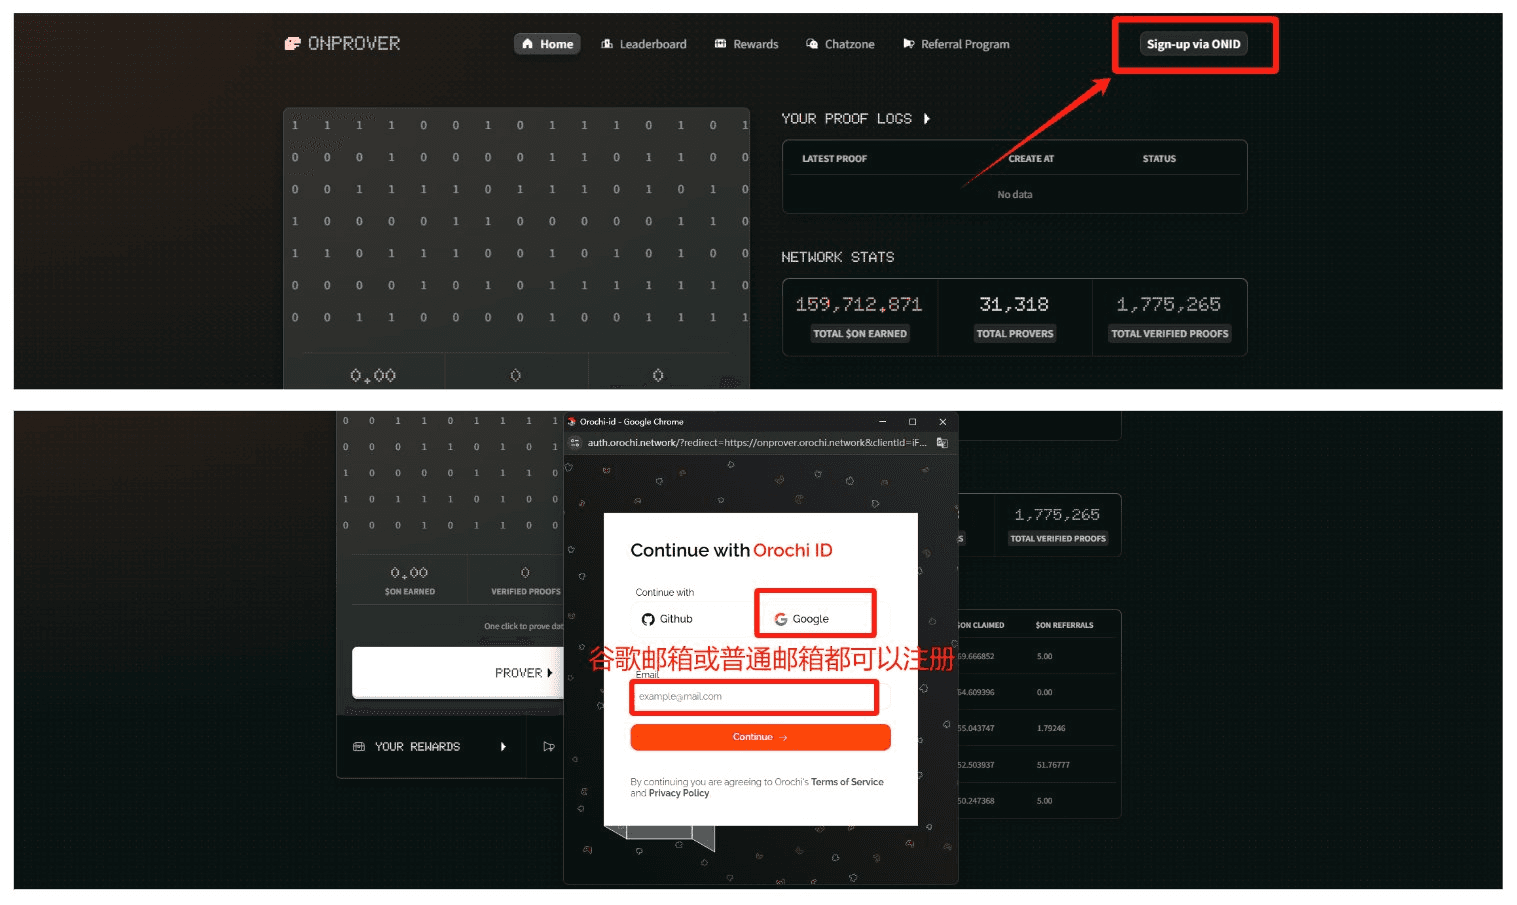The width and height of the screenshot is (1517, 905).
Task: Go to the Rewards page
Action: (746, 44)
